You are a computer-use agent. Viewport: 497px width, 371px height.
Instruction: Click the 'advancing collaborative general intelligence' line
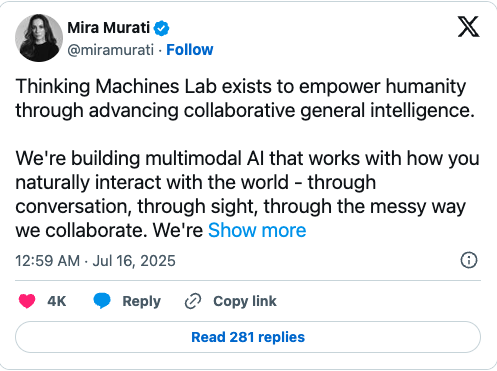click(245, 111)
